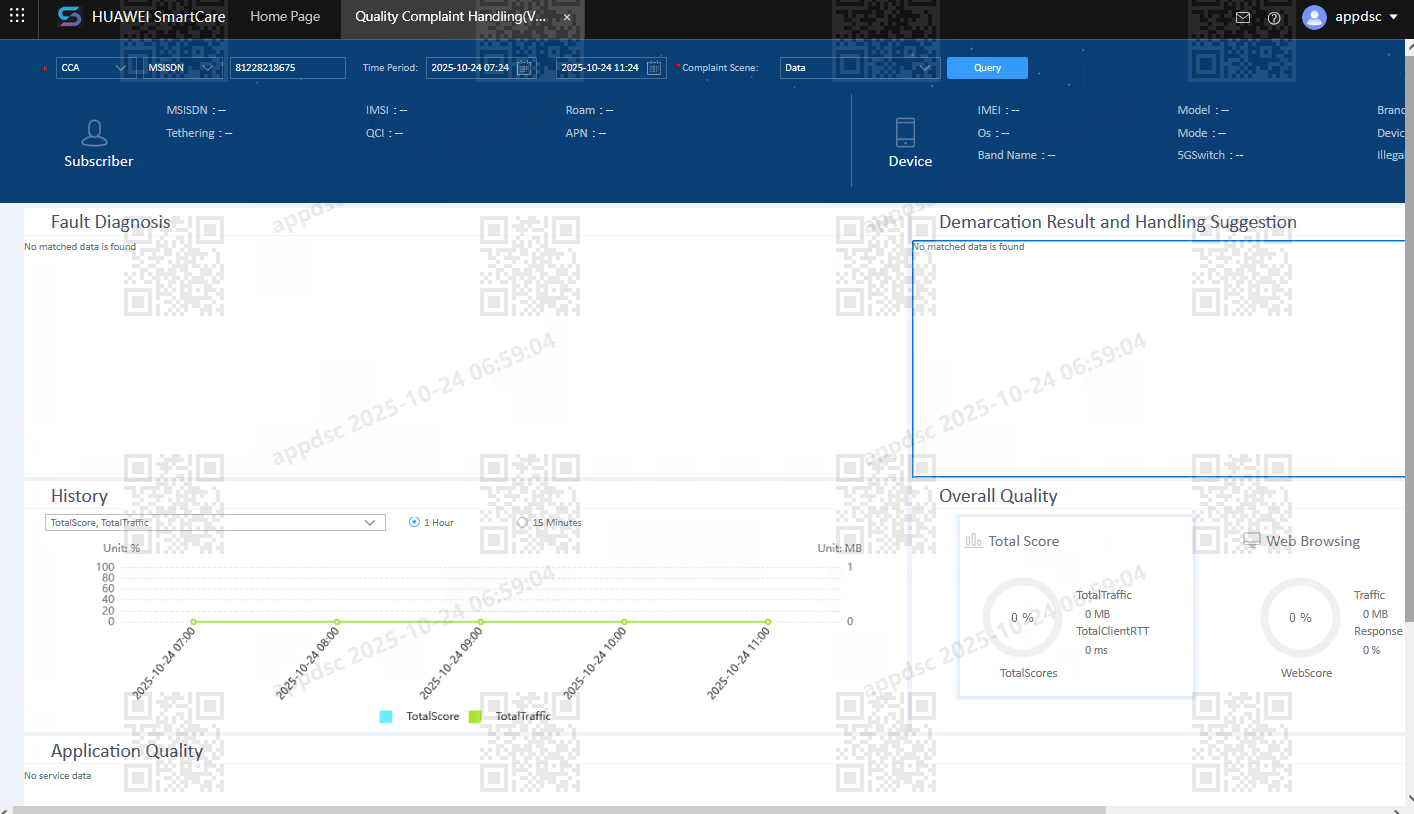Screen dimensions: 1414x814
Task: Click the Subscriber person icon
Action: 95,133
